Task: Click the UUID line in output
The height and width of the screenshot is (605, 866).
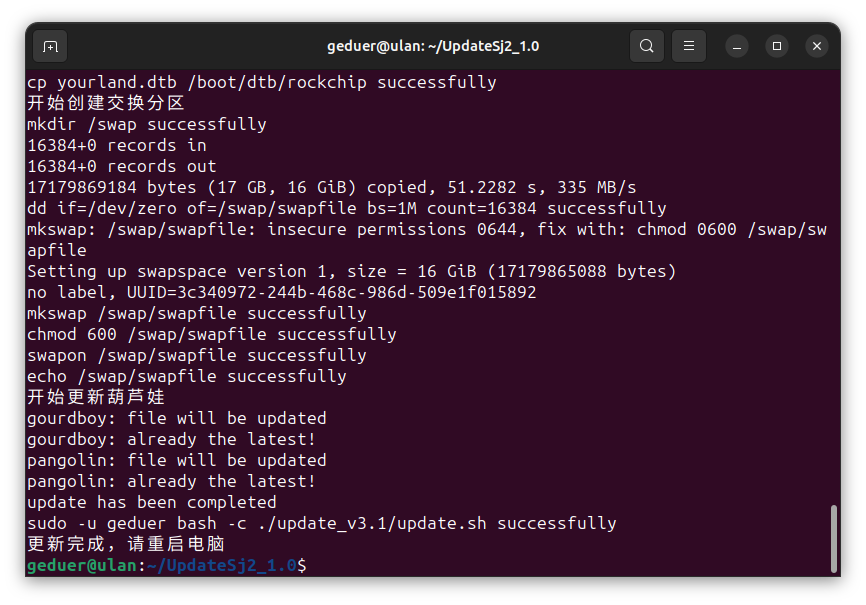Action: coord(282,292)
